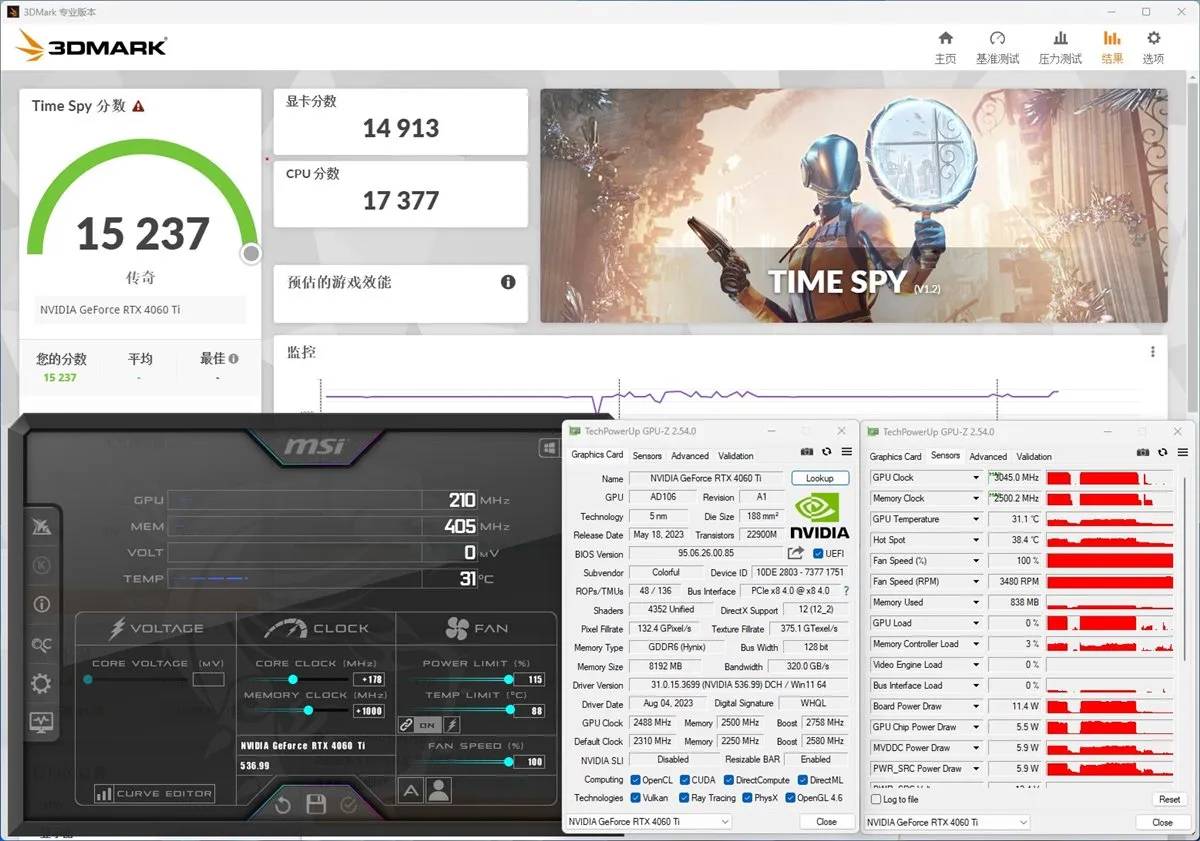Apply settings with checkmark icon in Afterburner
This screenshot has height=841, width=1200.
click(348, 804)
